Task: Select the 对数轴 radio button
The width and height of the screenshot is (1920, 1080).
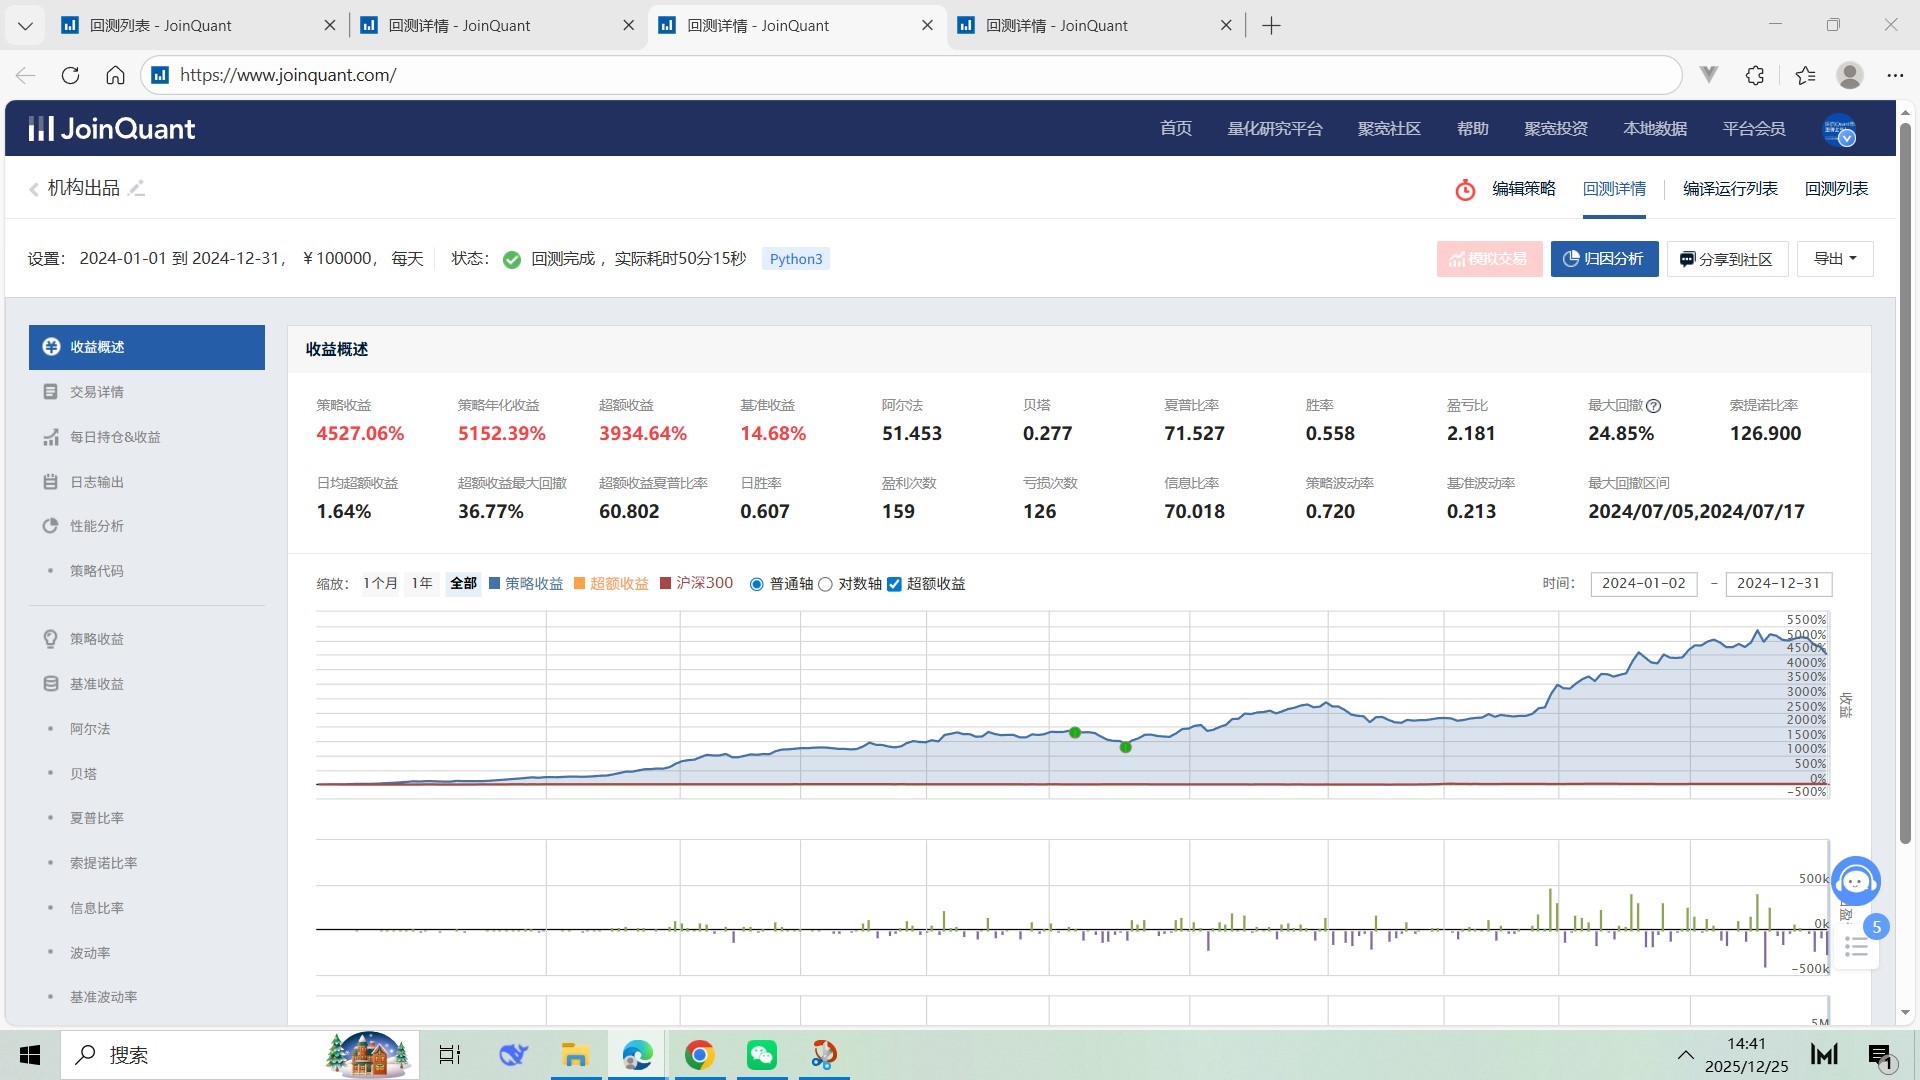Action: pos(825,584)
